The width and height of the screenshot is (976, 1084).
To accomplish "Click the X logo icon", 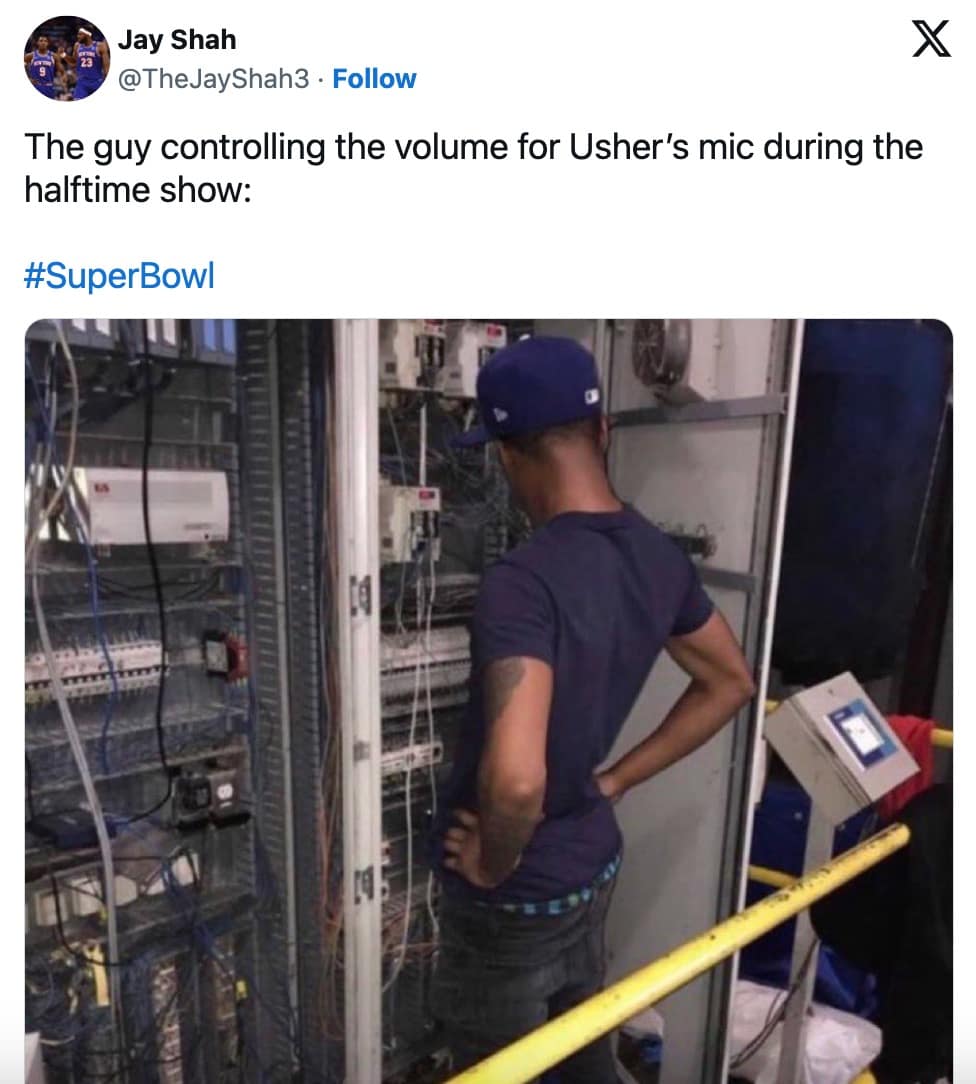I will coord(931,39).
